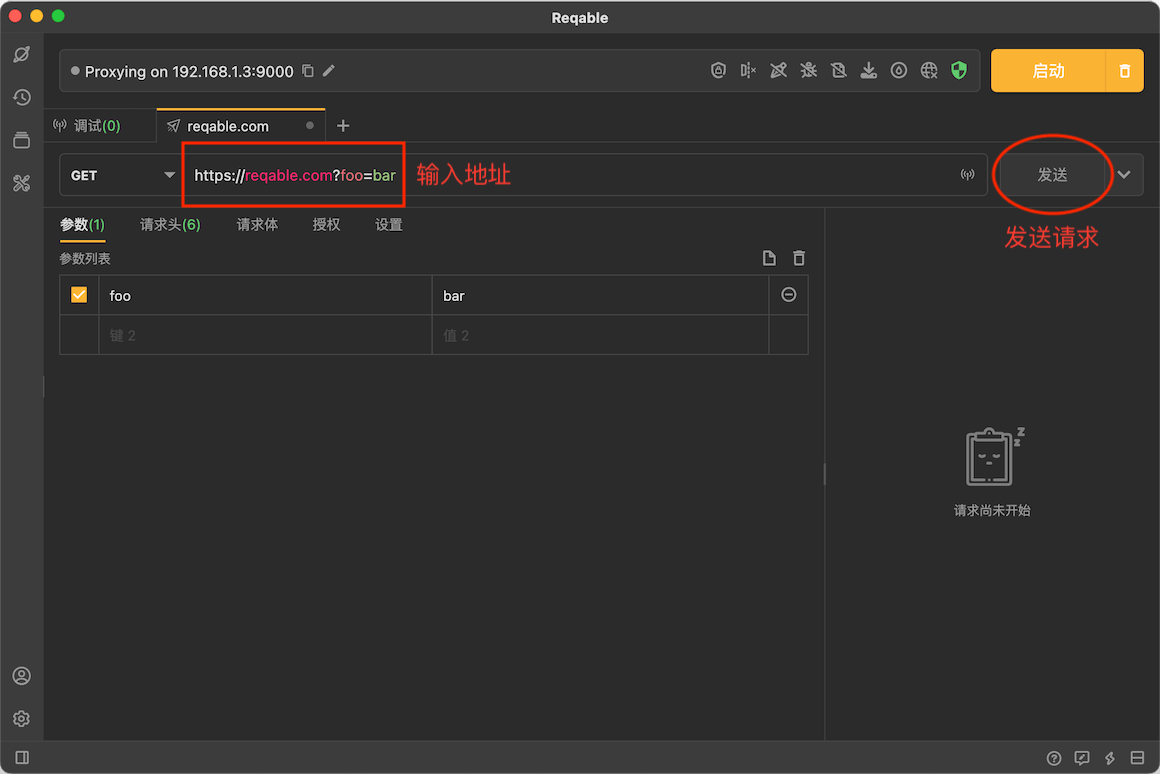The height and width of the screenshot is (774, 1160).
Task: Toggle the sidebar panel icon at bottom left
Action: coord(22,758)
